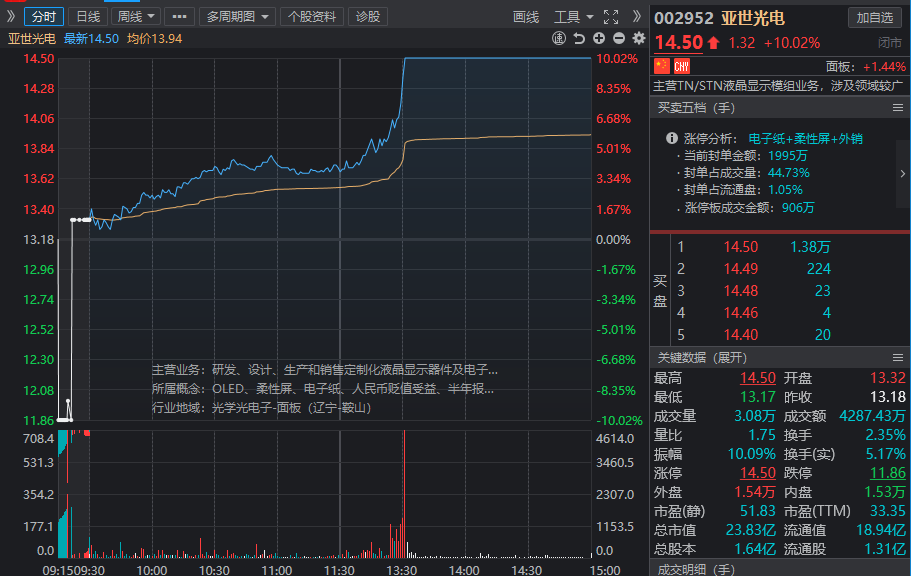Image resolution: width=911 pixels, height=576 pixels.
Task: Click the CNY currency badge
Action: tap(682, 66)
